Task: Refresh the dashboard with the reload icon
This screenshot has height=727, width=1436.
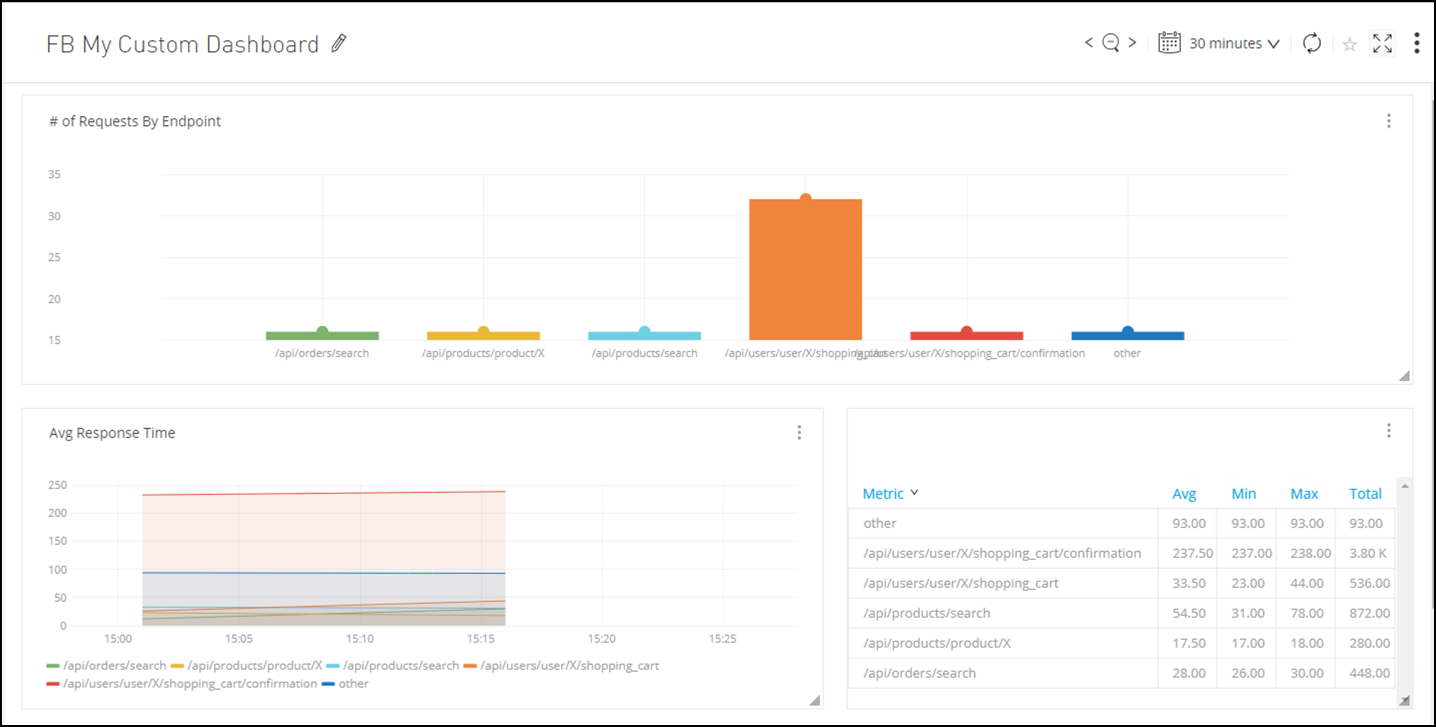Action: tap(1312, 43)
